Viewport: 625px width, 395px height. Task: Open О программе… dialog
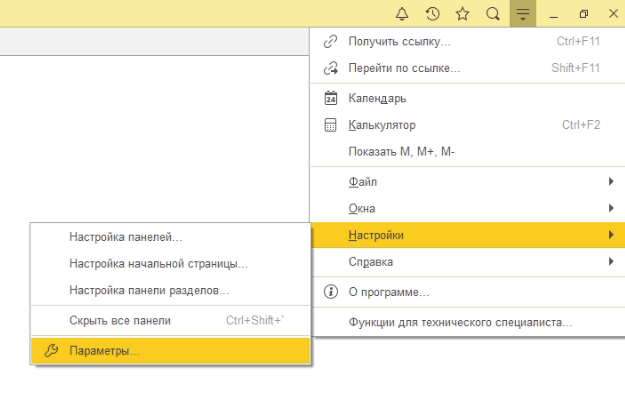click(x=468, y=292)
